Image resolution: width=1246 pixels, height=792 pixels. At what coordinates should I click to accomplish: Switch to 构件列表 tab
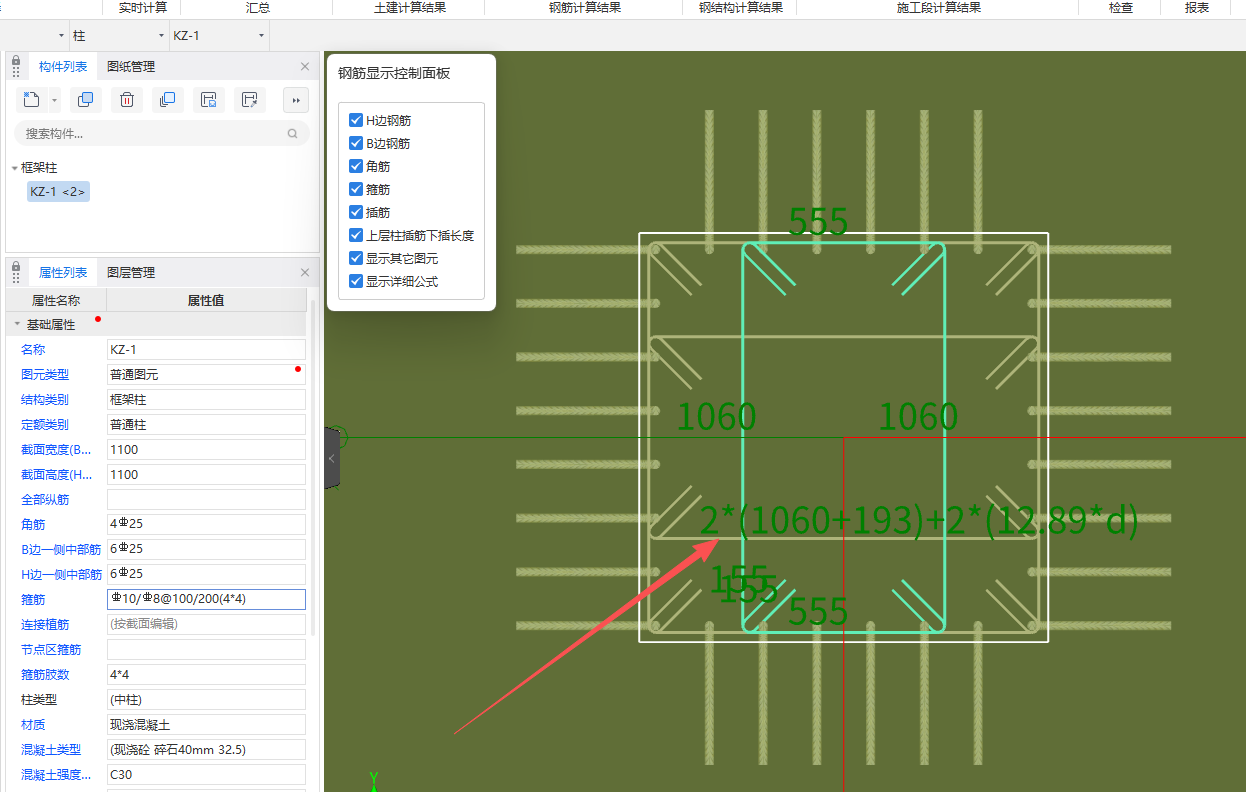pyautogui.click(x=63, y=67)
